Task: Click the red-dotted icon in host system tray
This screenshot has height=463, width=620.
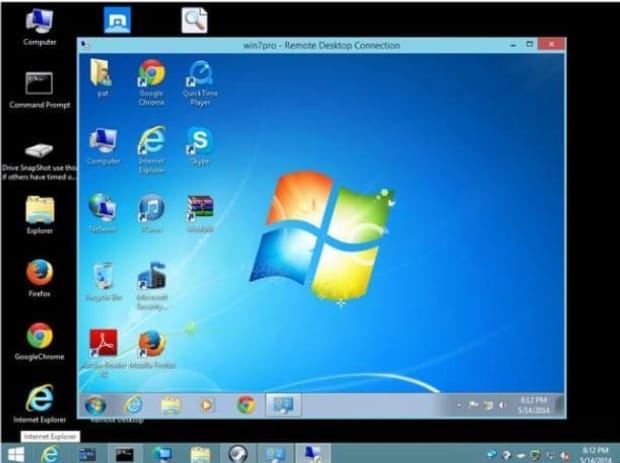Action: tap(565, 455)
